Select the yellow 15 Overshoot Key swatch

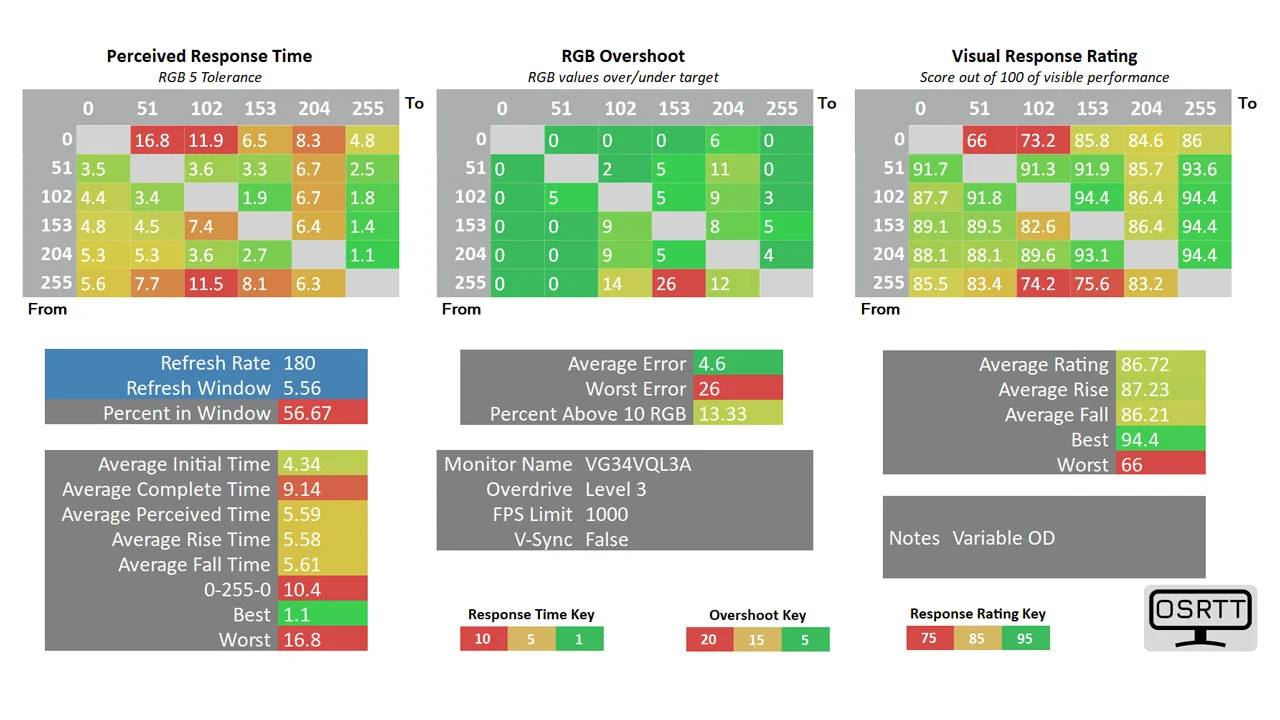[x=757, y=640]
